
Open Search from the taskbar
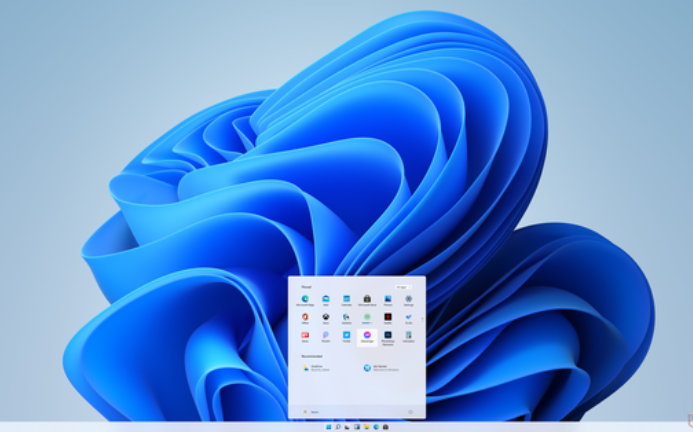(x=338, y=427)
